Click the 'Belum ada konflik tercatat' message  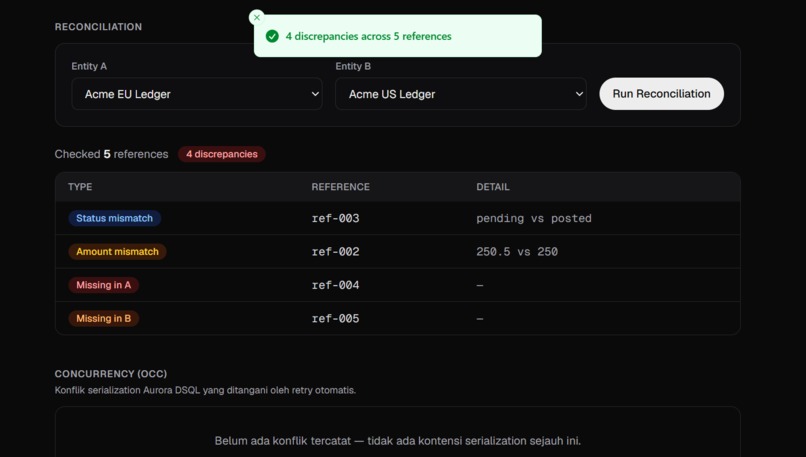[397, 441]
